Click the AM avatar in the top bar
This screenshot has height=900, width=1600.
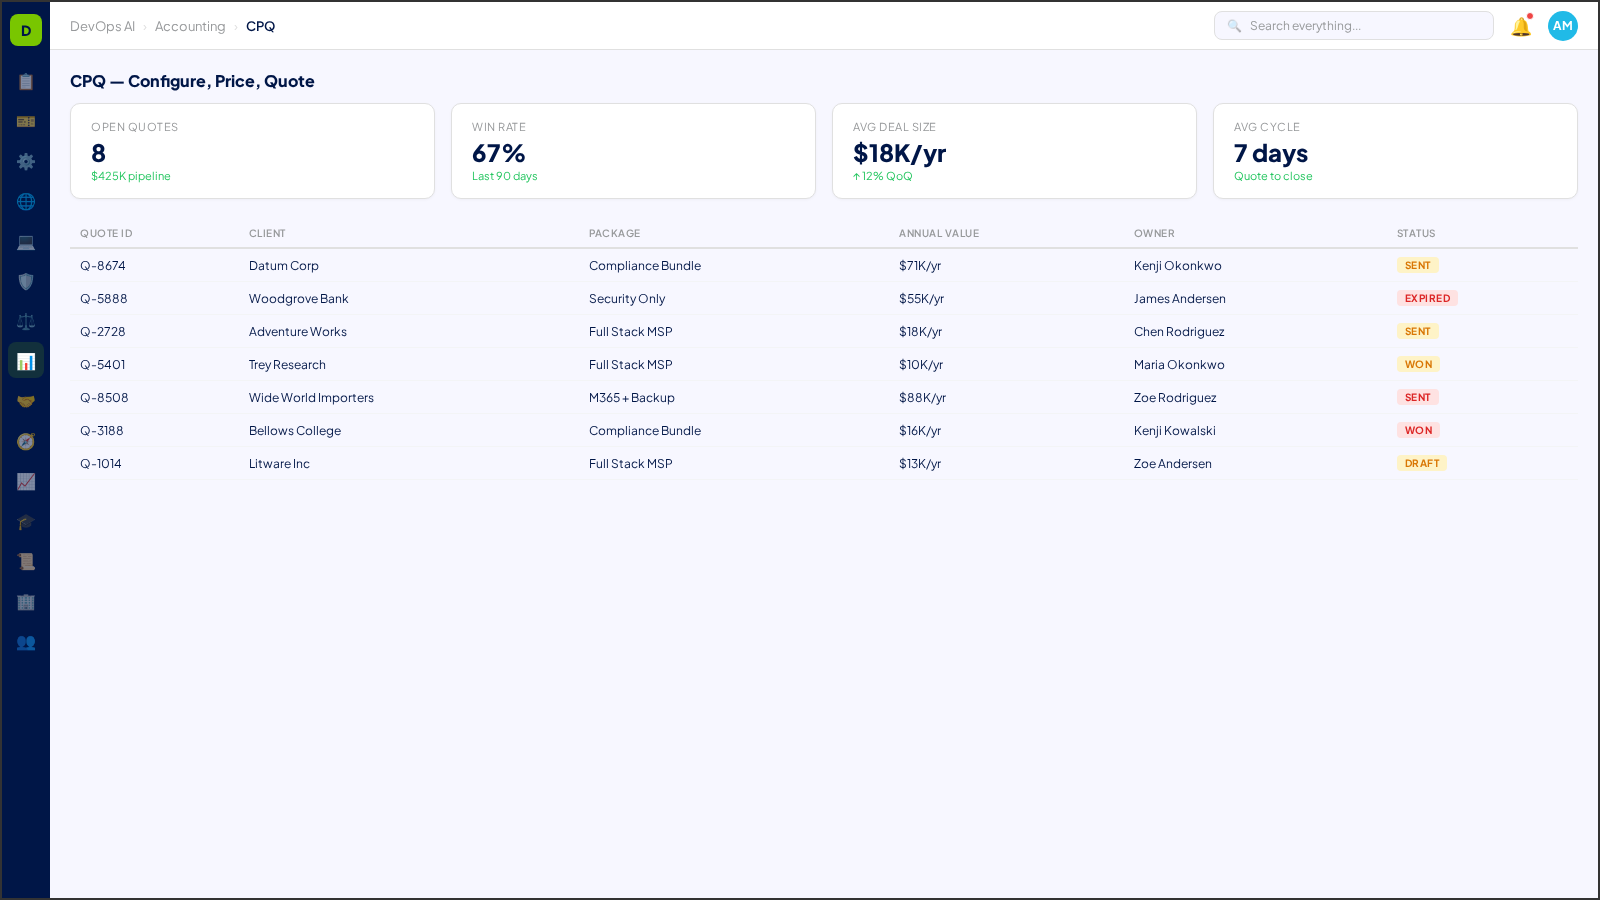(1562, 26)
